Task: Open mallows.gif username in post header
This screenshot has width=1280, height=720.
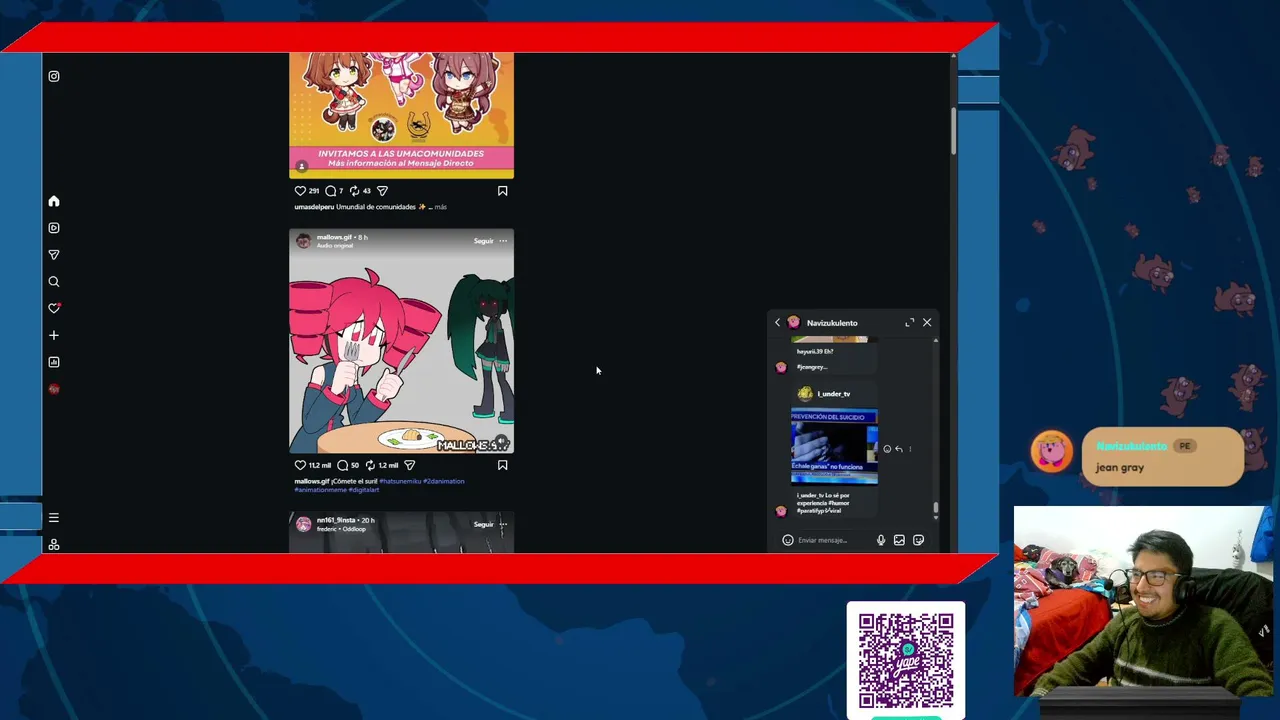Action: (x=334, y=237)
